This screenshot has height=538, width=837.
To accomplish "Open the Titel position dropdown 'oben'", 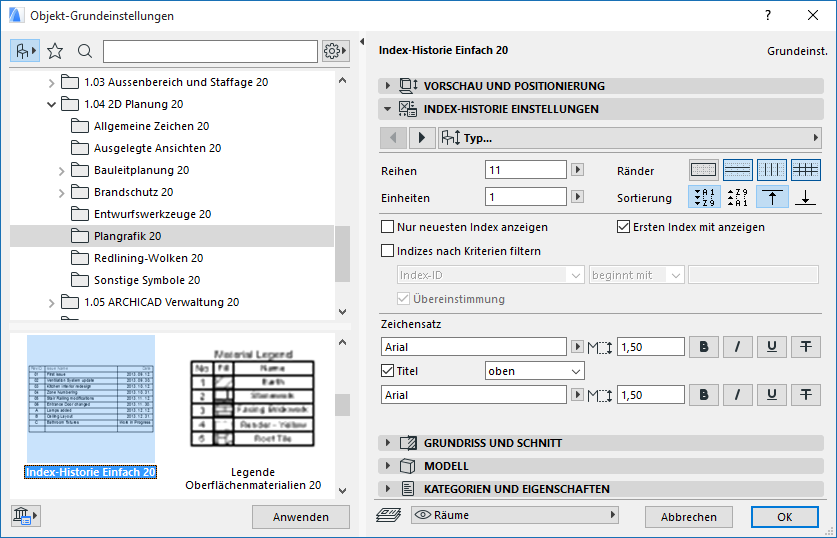I will coord(534,371).
